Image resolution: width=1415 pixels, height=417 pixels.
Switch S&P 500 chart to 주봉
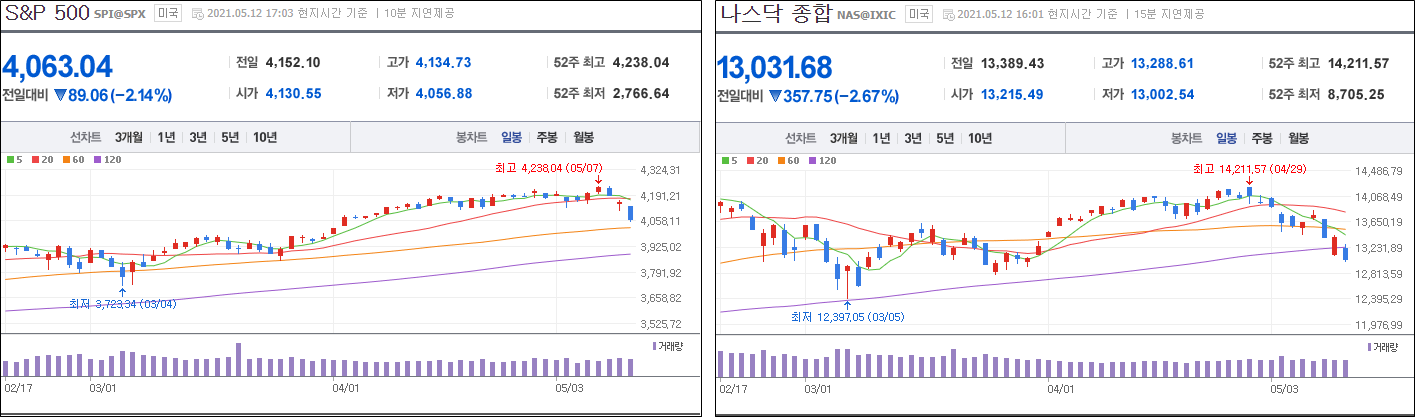(547, 138)
